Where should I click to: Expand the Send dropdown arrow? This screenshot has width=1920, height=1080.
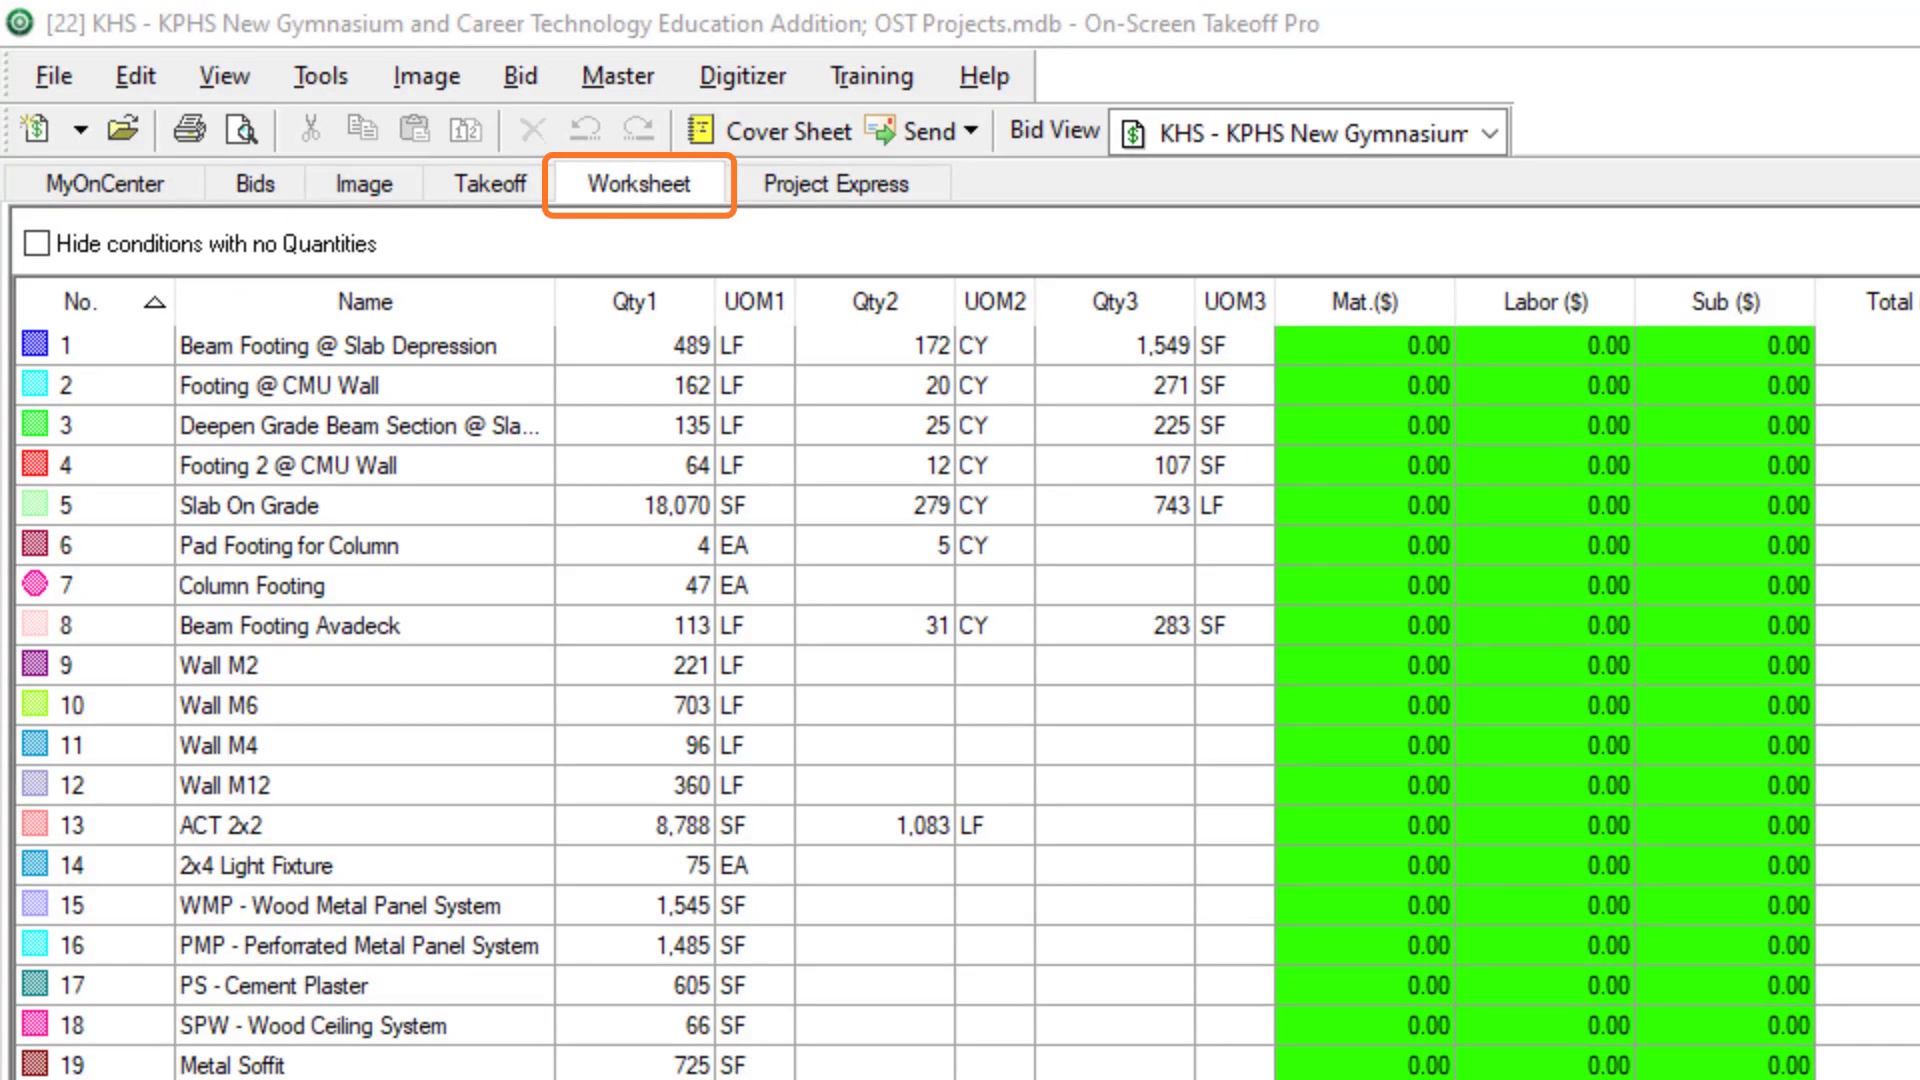970,131
